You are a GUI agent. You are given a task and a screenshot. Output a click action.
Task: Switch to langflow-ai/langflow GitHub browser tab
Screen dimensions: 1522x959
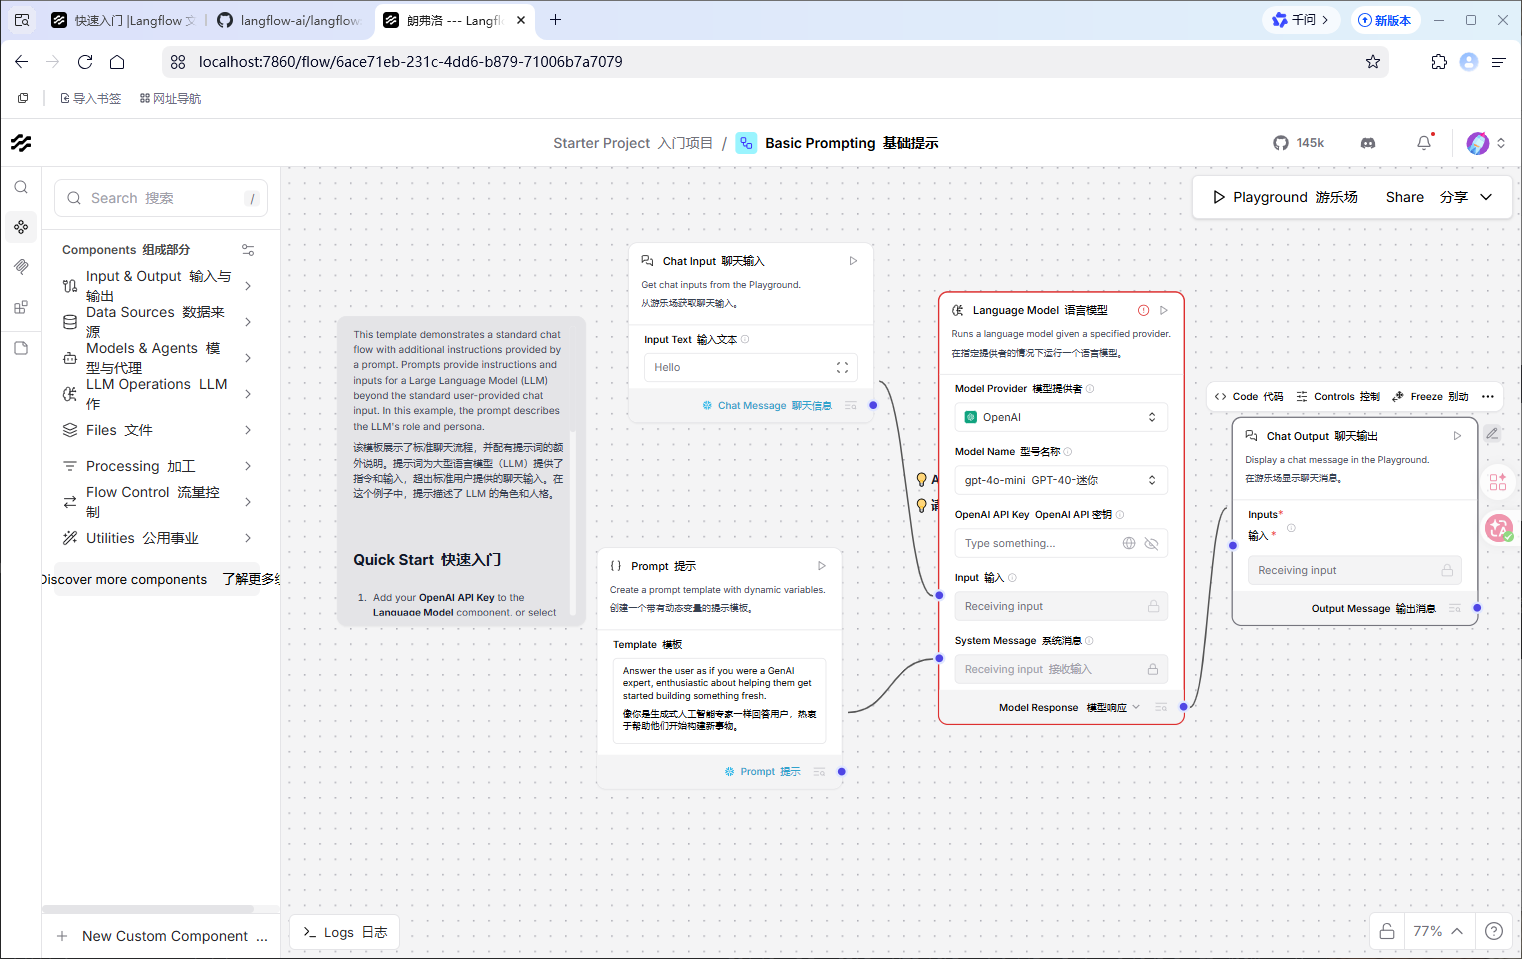(290, 20)
